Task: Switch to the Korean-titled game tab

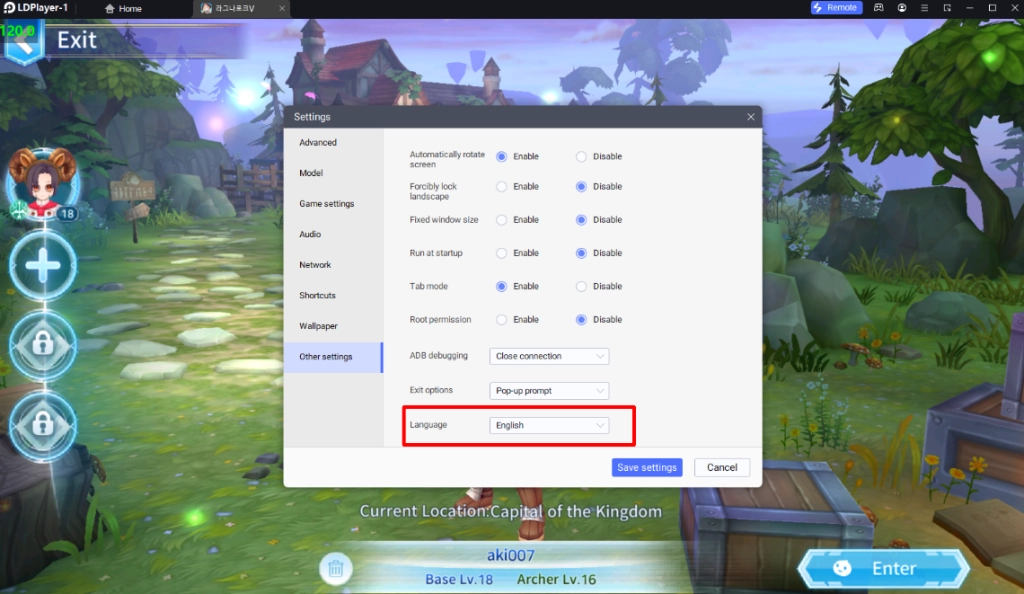Action: 235,8
